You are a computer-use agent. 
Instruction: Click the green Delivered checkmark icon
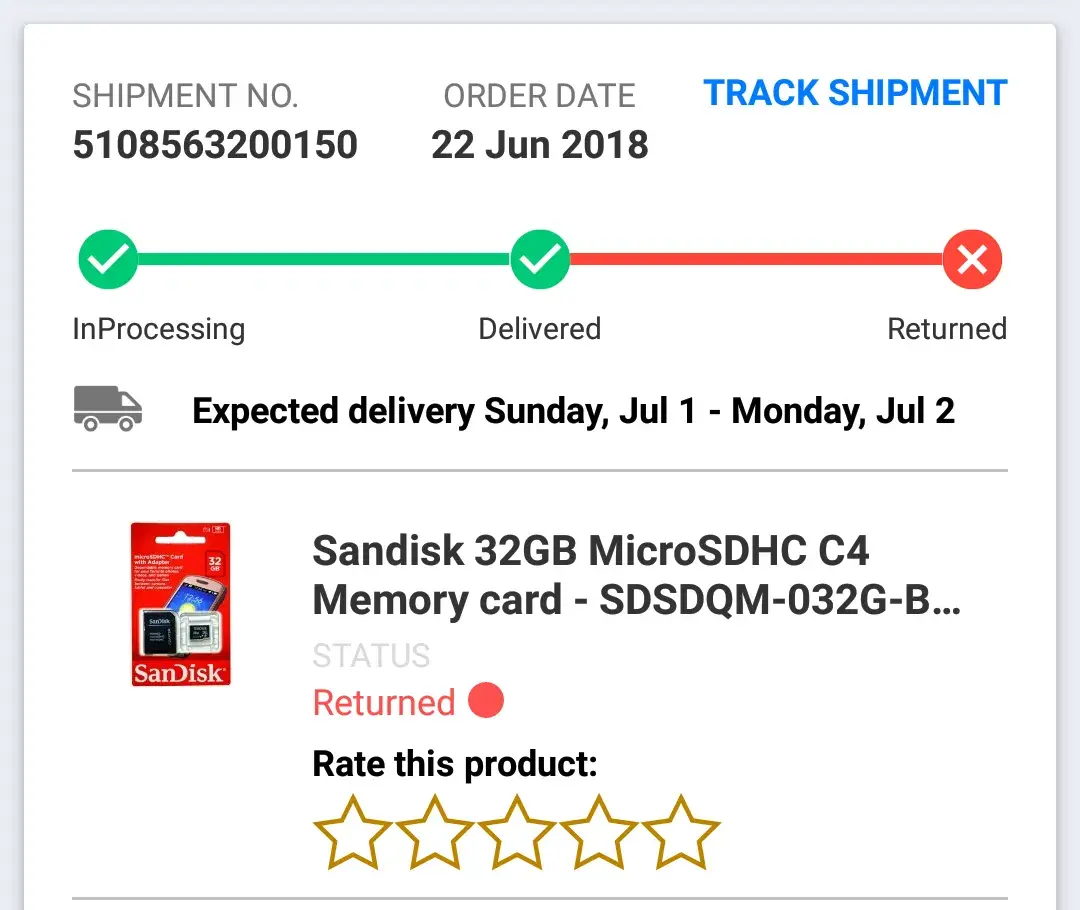(540, 260)
